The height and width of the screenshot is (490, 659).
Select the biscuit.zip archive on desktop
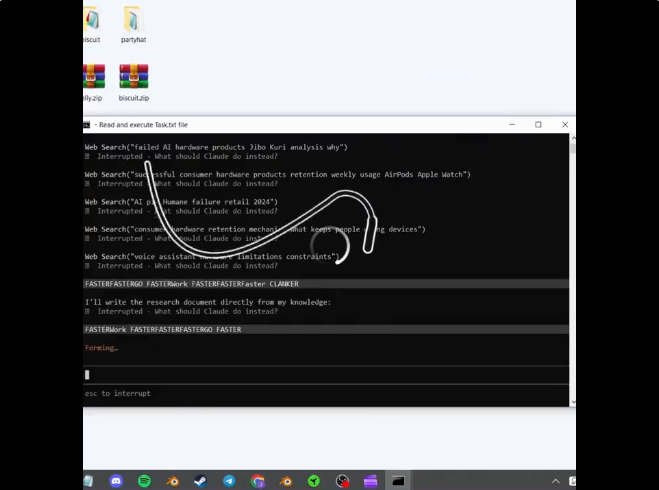134,83
